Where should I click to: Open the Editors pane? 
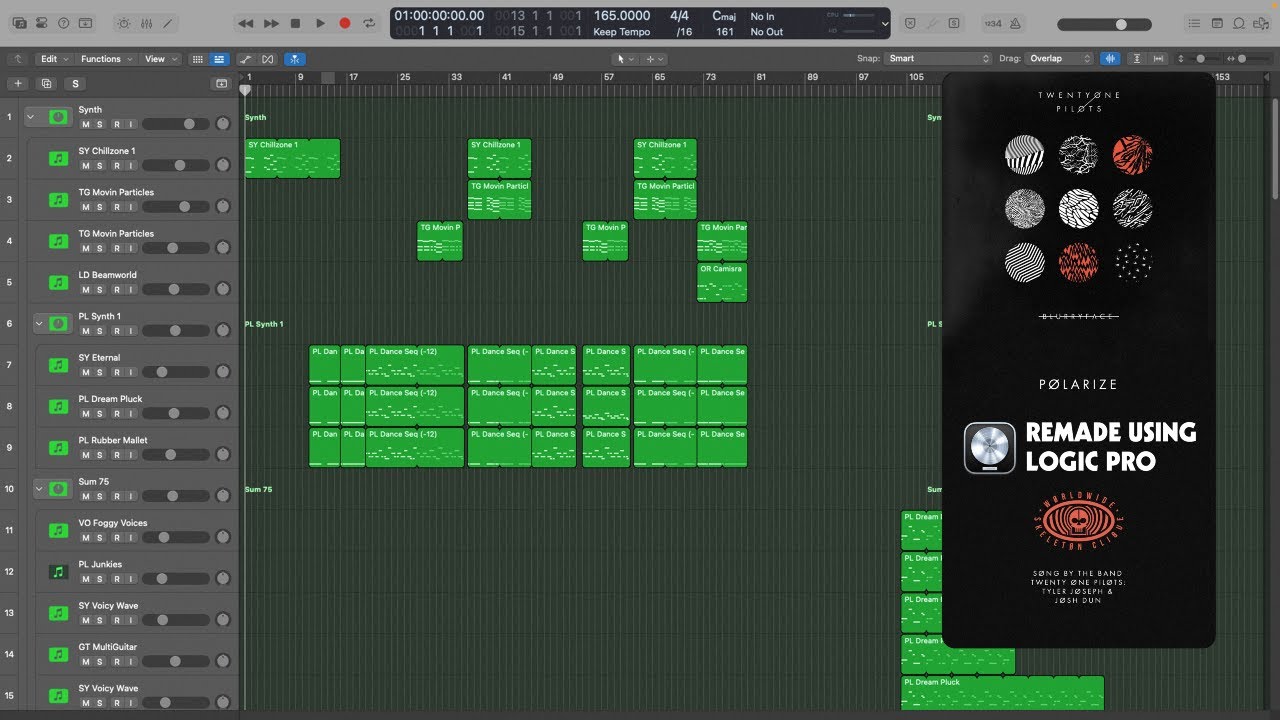[170, 23]
